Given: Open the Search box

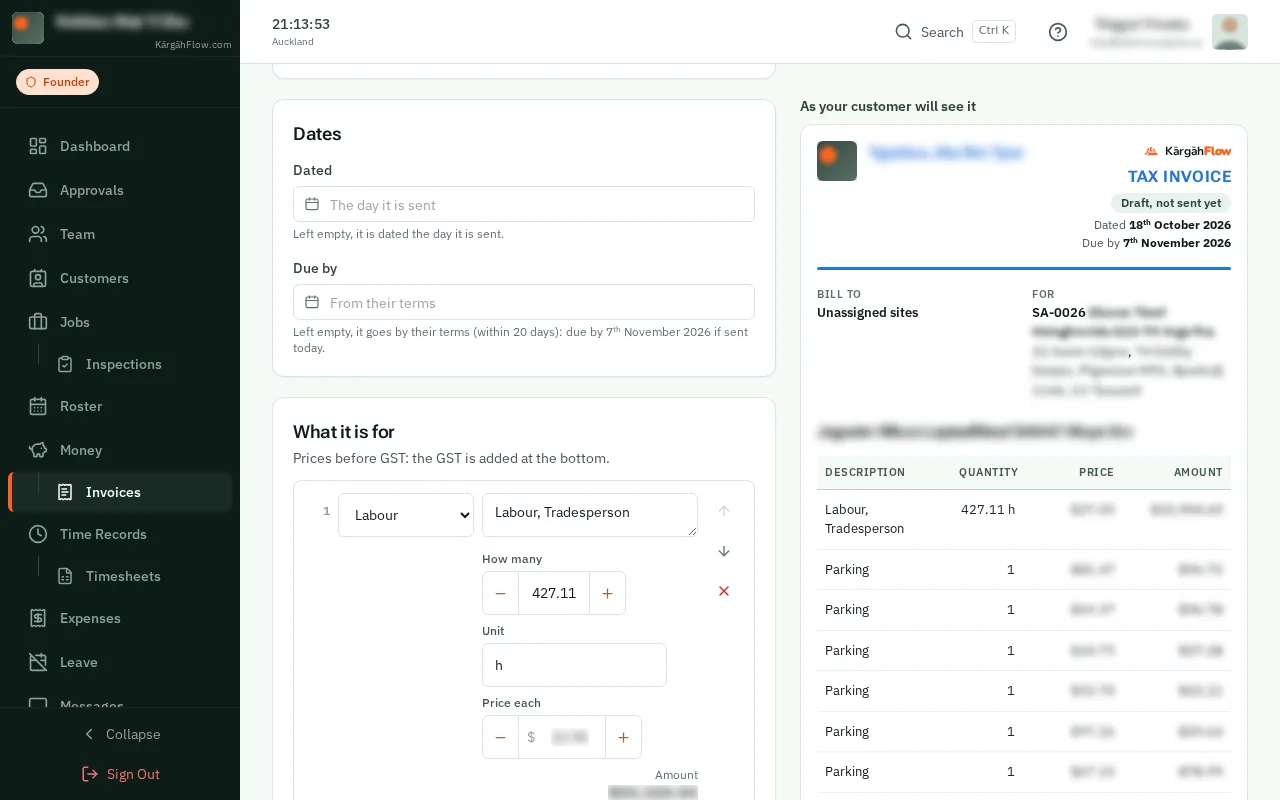Looking at the screenshot, I should pos(955,32).
